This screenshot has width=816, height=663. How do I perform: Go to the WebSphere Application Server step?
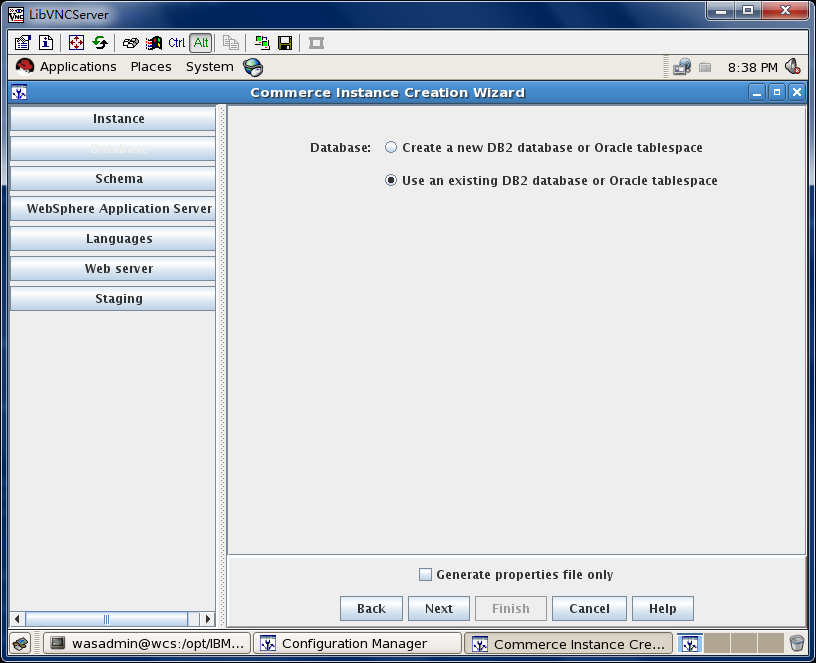pyautogui.click(x=113, y=209)
